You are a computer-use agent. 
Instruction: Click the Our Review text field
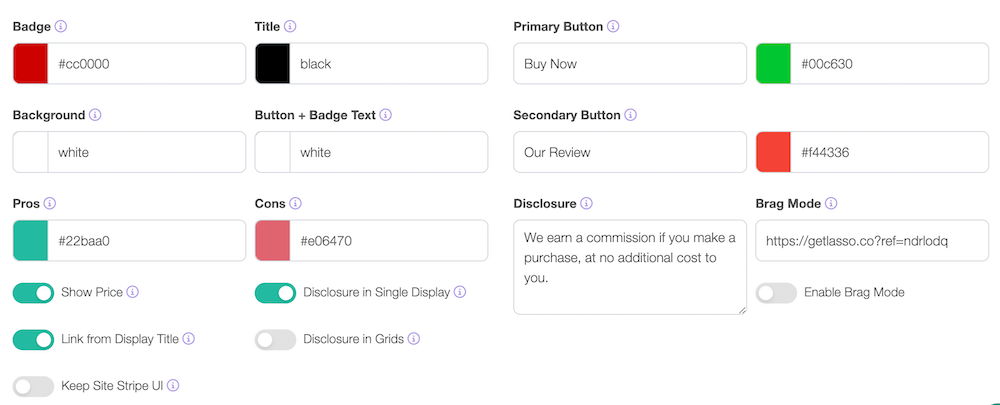630,152
